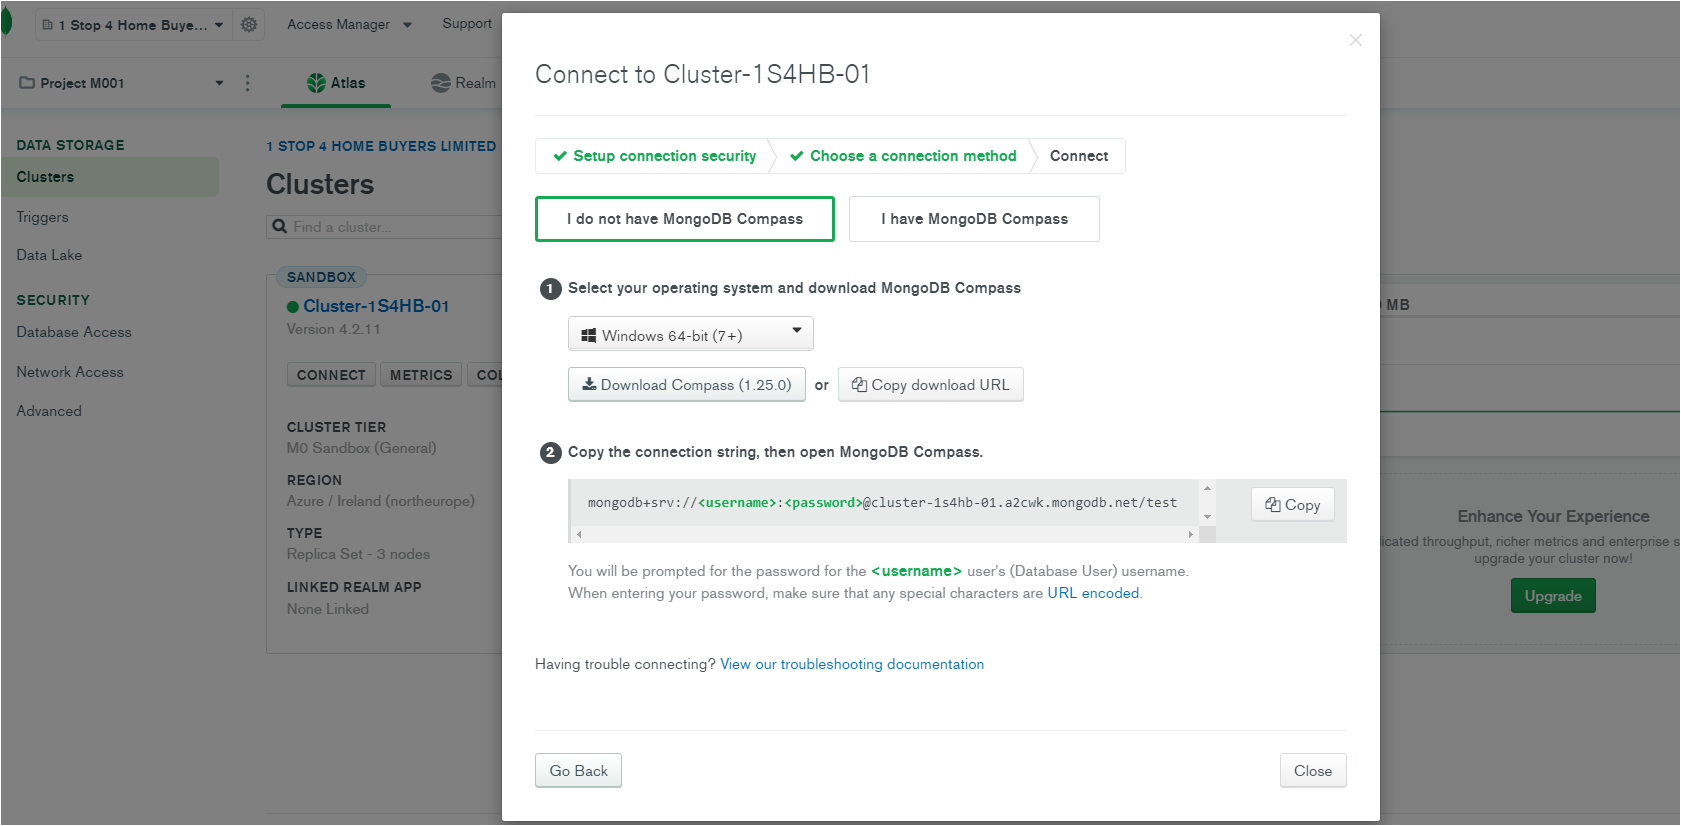Click the Project M001 folder icon
The image size is (1681, 826).
[x=27, y=83]
